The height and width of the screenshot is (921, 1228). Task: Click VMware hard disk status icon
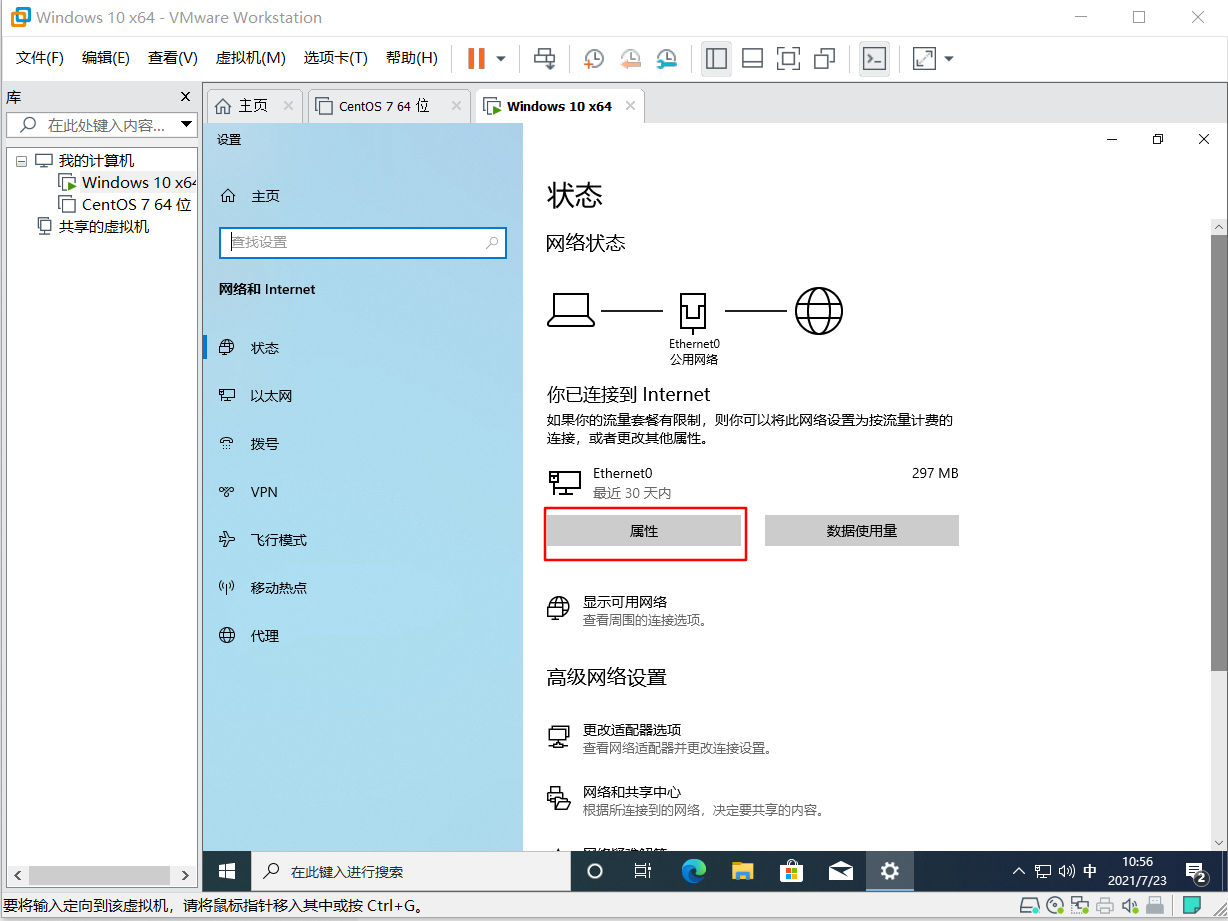[x=1029, y=907]
